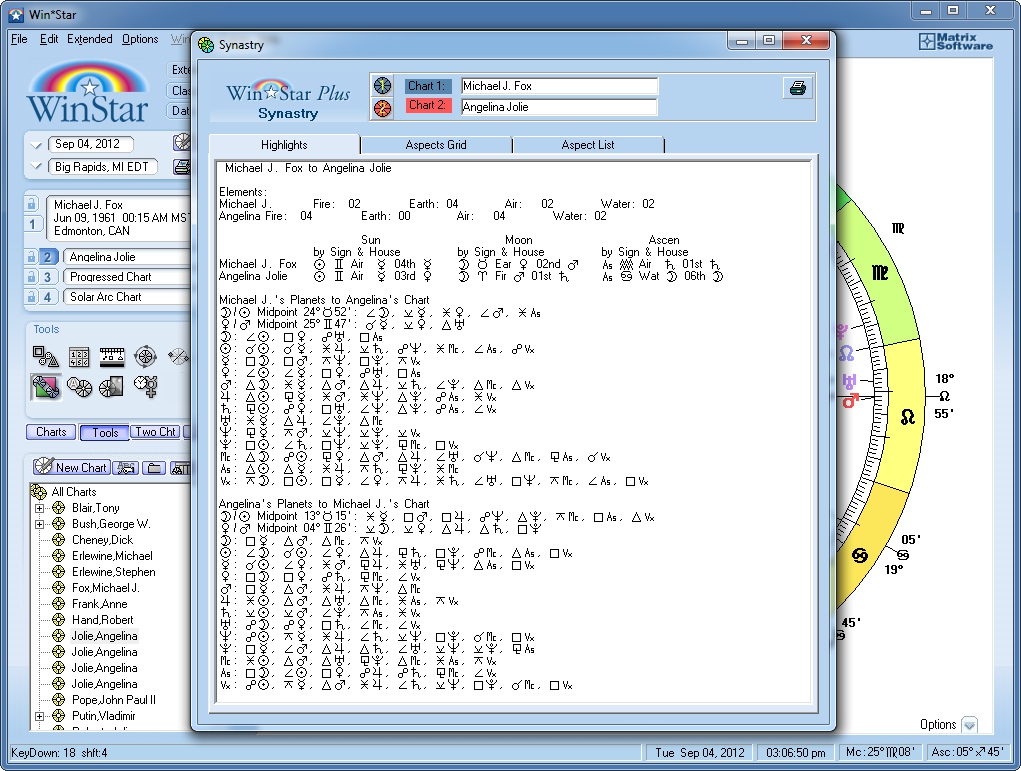Click the Progressed Chart slot field
Image resolution: width=1021 pixels, height=771 pixels.
pyautogui.click(x=127, y=277)
